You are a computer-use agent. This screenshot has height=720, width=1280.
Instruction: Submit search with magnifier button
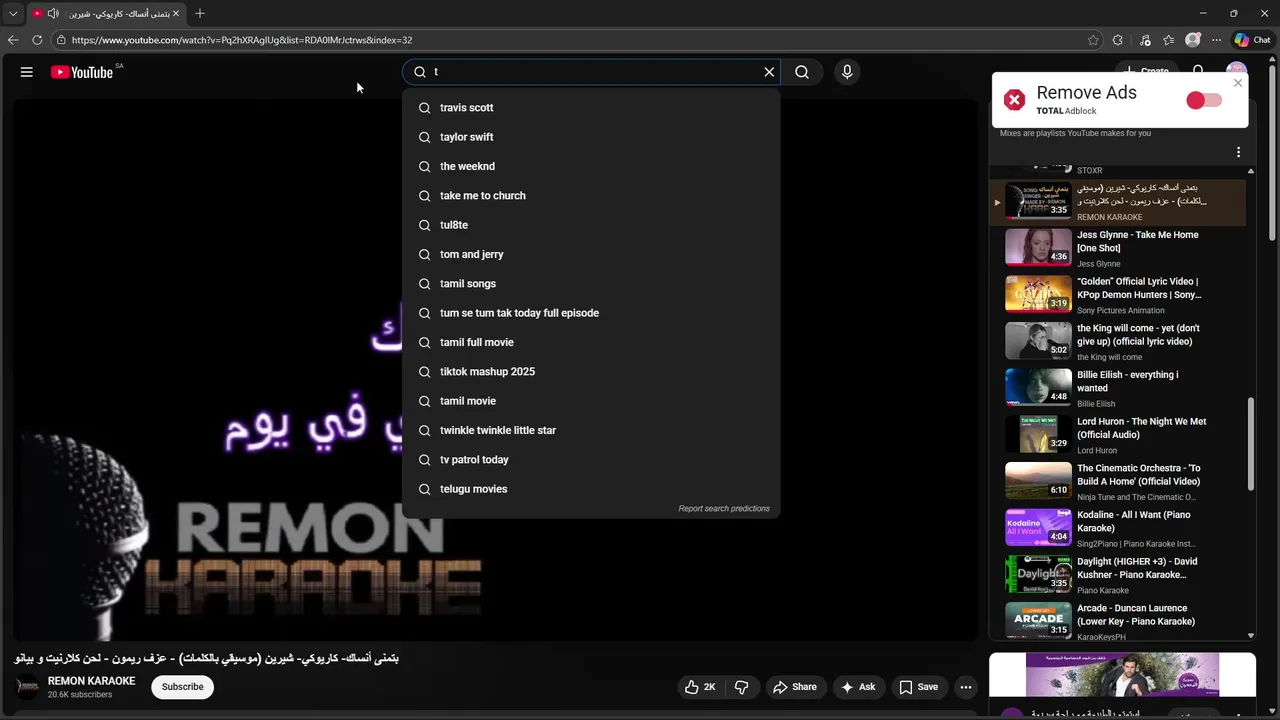pos(802,72)
